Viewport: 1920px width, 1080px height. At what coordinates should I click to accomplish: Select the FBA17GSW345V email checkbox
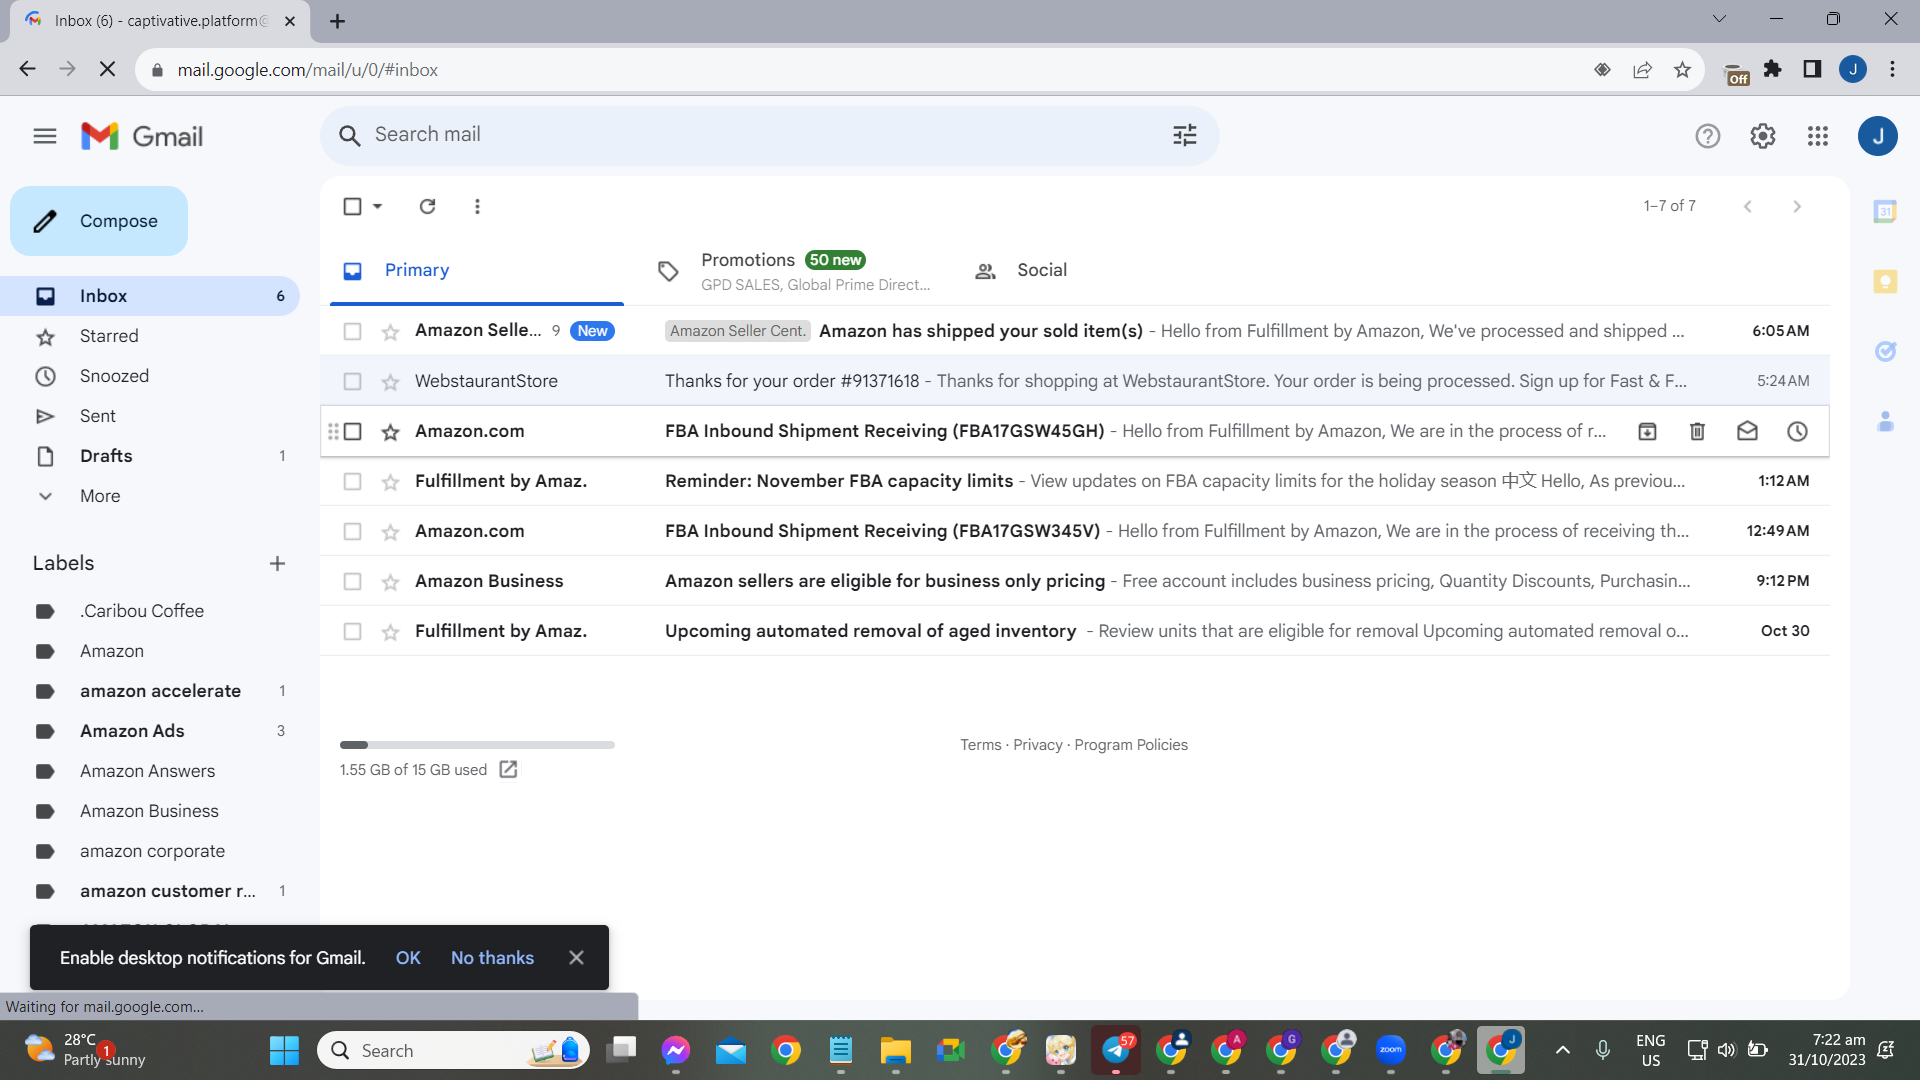[x=352, y=531]
